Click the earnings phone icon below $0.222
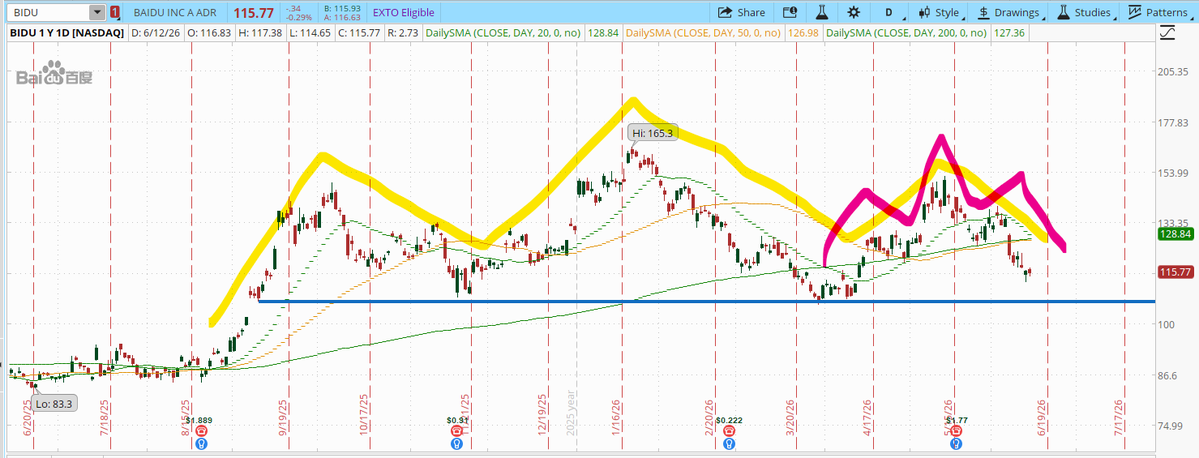This screenshot has height=458, width=1199. click(x=729, y=432)
